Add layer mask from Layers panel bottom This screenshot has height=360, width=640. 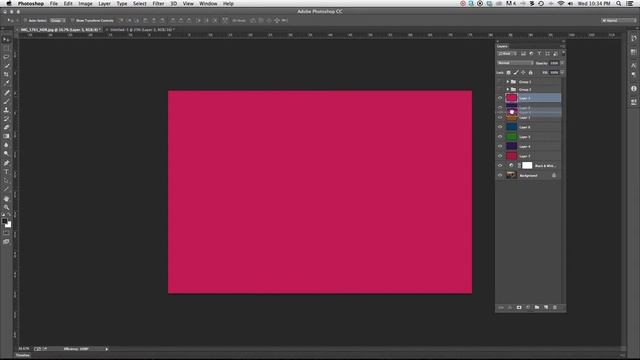click(x=519, y=307)
